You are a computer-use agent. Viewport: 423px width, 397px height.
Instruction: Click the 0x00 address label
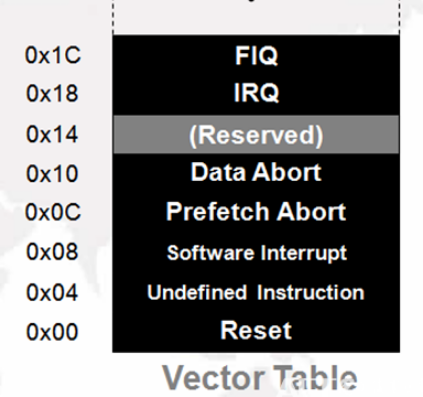click(x=52, y=332)
